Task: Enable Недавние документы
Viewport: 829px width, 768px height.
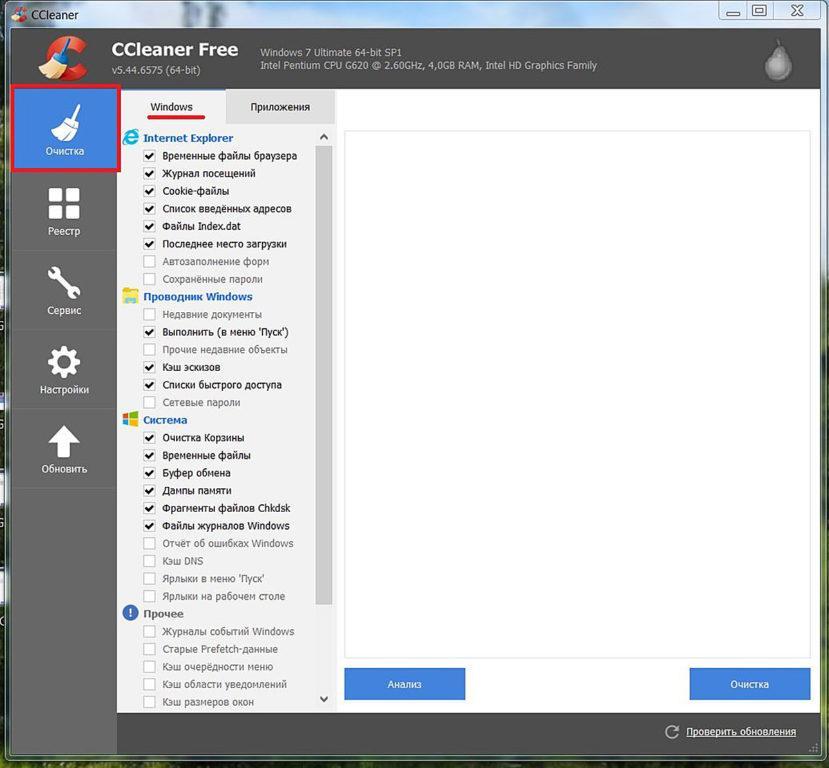Action: tap(150, 314)
